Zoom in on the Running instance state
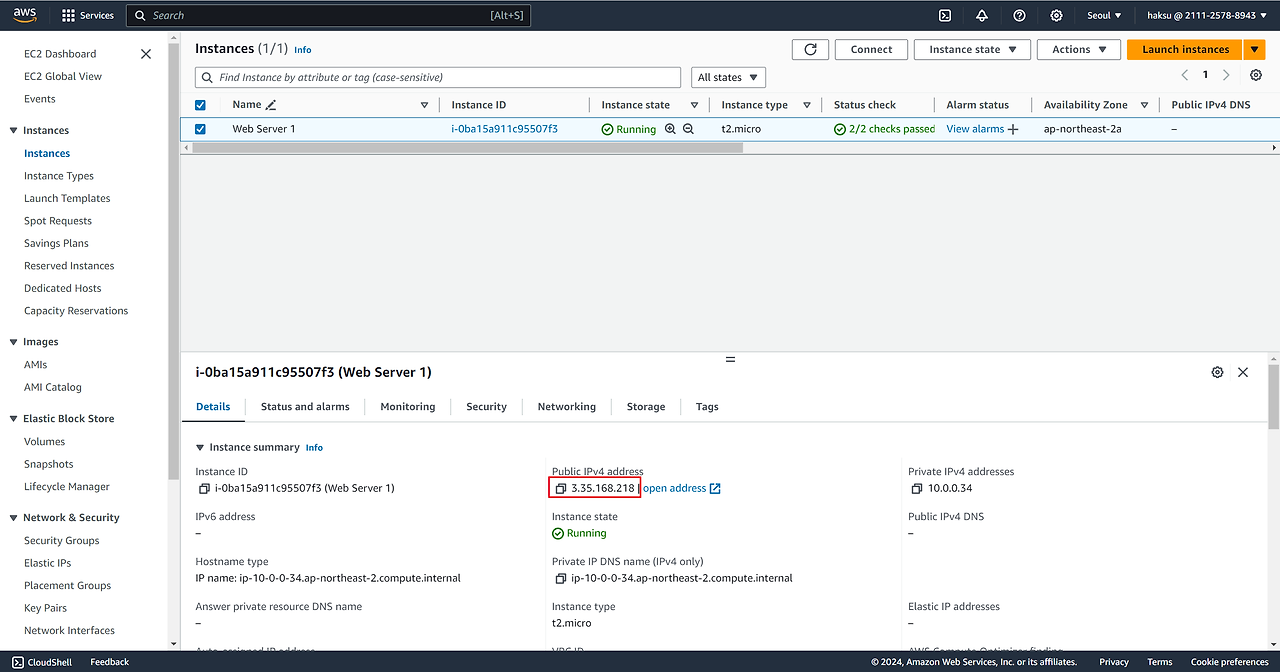 pyautogui.click(x=670, y=129)
